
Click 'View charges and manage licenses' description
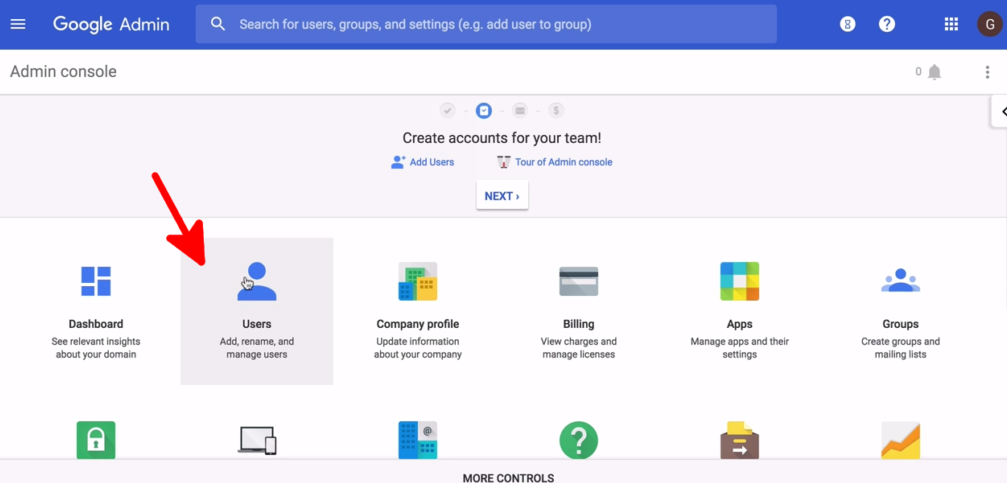tap(579, 347)
